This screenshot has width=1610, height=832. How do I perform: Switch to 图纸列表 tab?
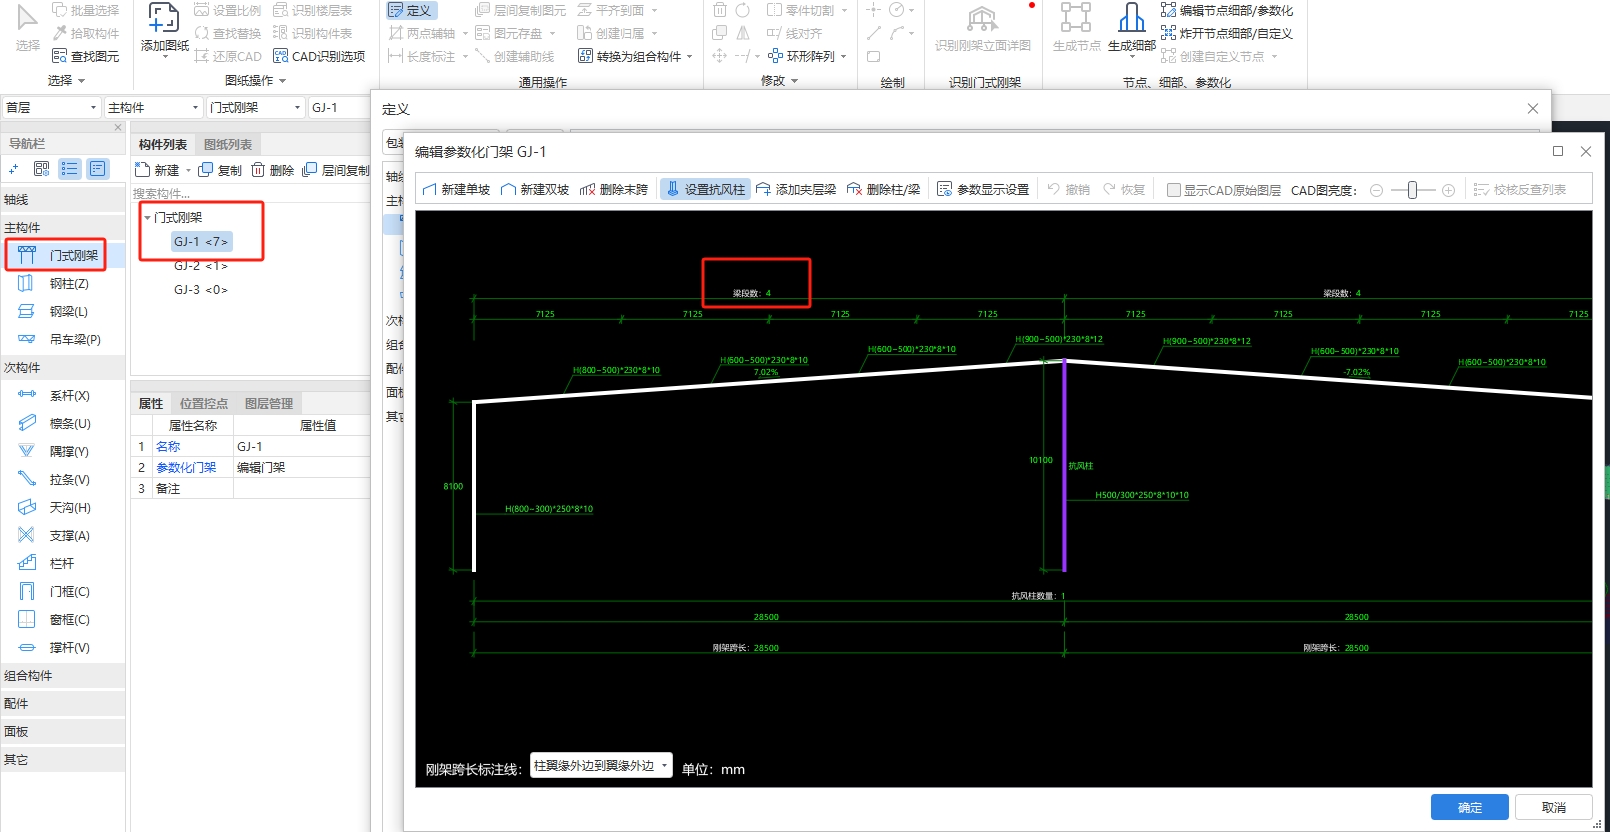(x=228, y=144)
